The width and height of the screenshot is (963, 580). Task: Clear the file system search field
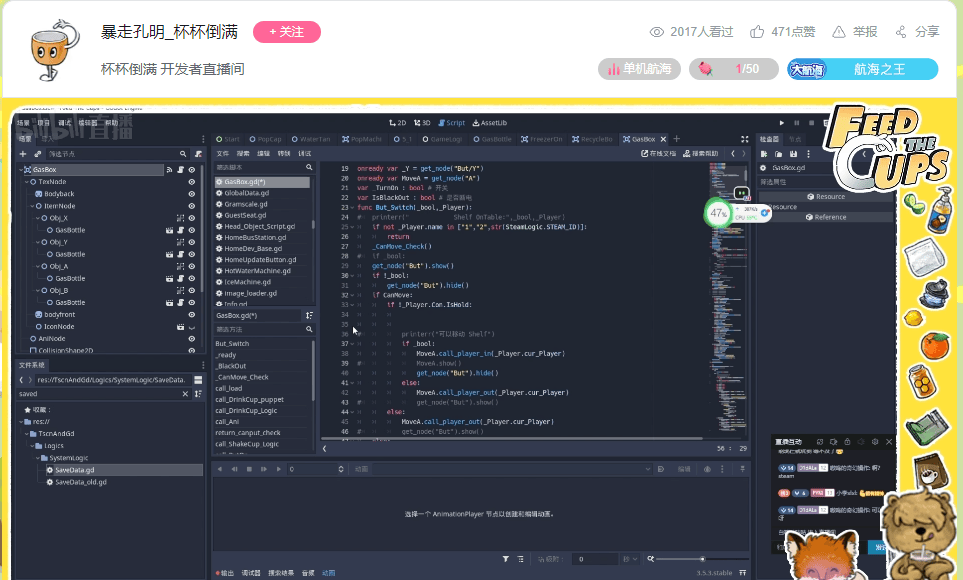(x=183, y=394)
